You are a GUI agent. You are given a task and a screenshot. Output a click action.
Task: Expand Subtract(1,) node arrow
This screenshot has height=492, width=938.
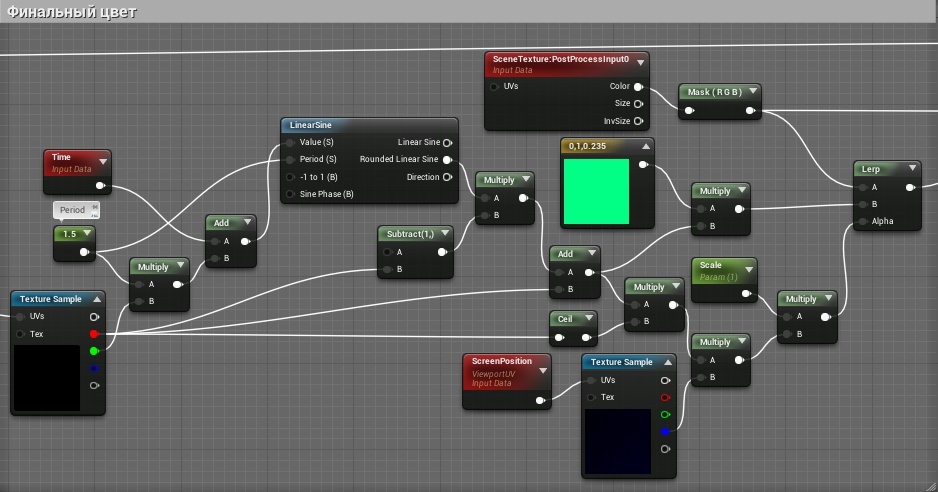point(444,233)
